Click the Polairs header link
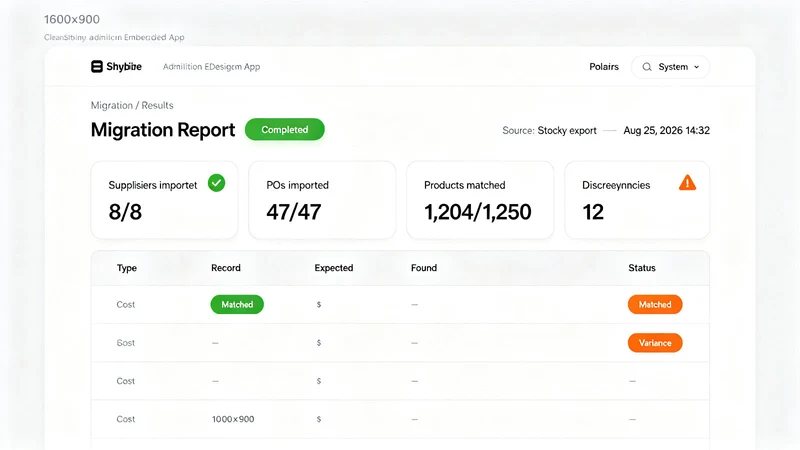The image size is (800, 450). pyautogui.click(x=604, y=67)
